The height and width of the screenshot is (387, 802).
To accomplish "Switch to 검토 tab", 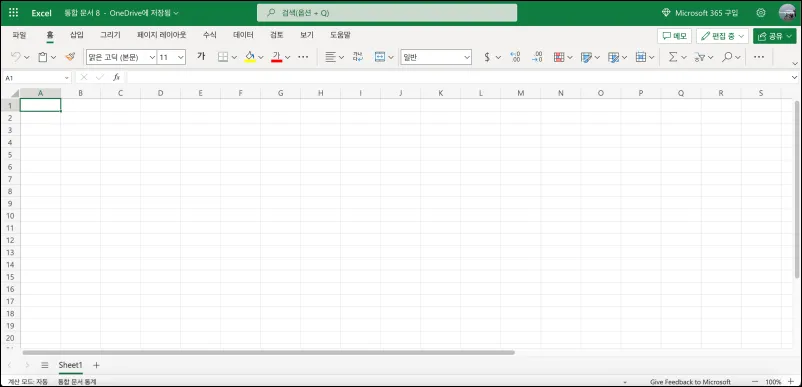I will click(277, 35).
